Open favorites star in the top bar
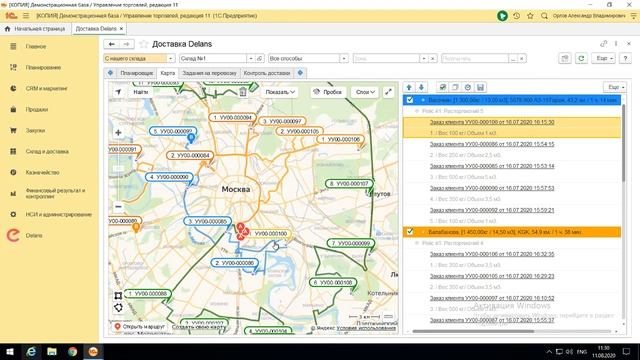The width and height of the screenshot is (640, 360). pos(530,16)
